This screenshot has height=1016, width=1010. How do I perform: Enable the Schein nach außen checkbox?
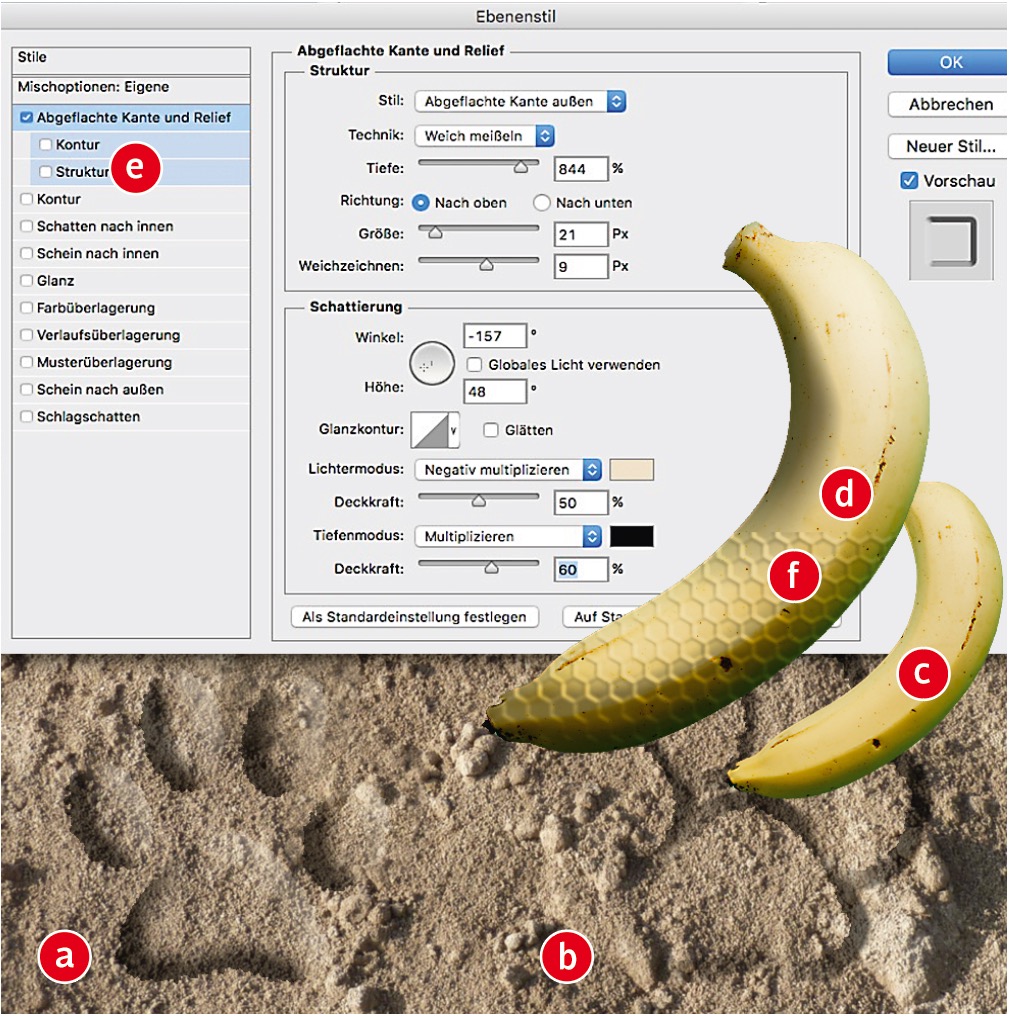tap(27, 389)
